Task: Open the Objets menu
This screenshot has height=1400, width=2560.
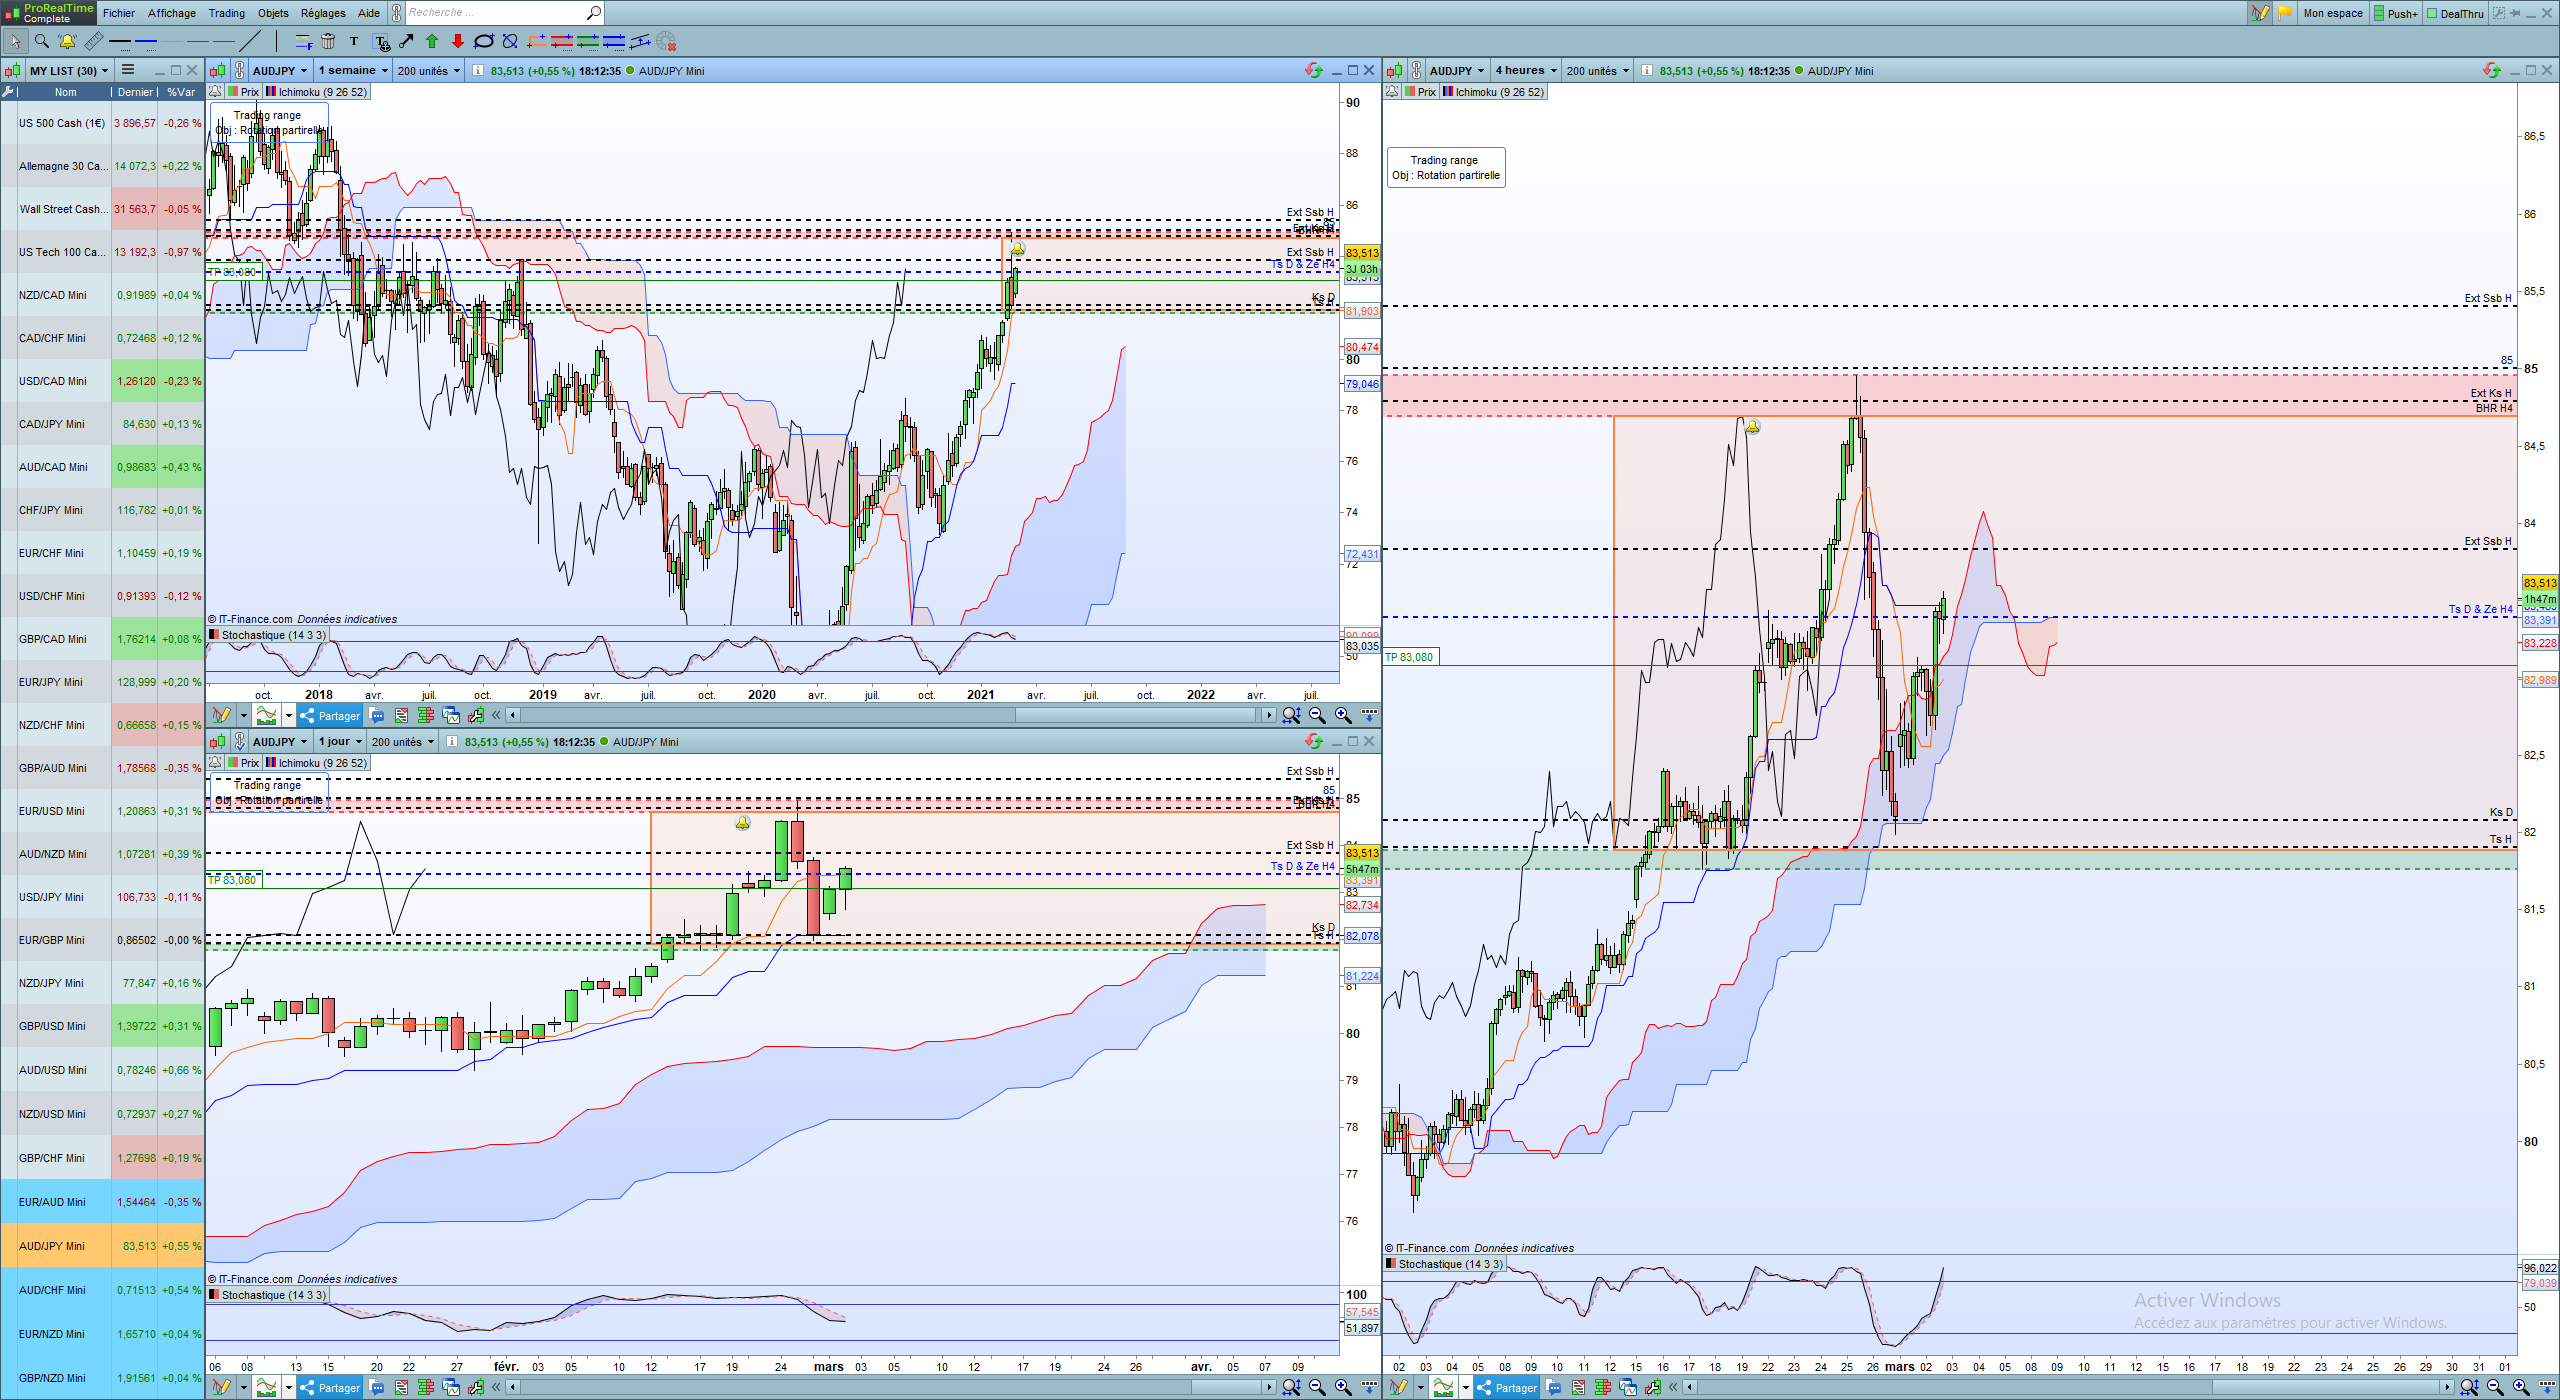Action: [x=273, y=13]
